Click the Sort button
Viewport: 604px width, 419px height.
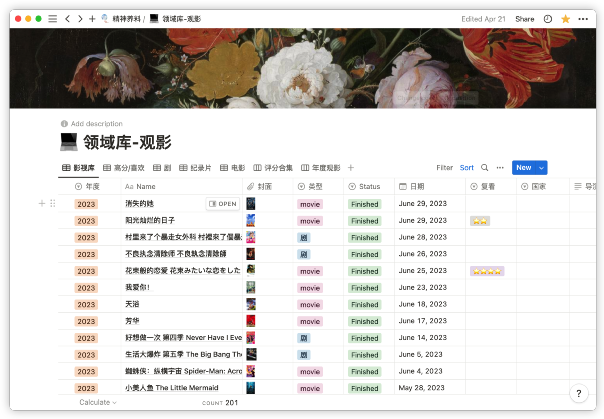tap(466, 168)
